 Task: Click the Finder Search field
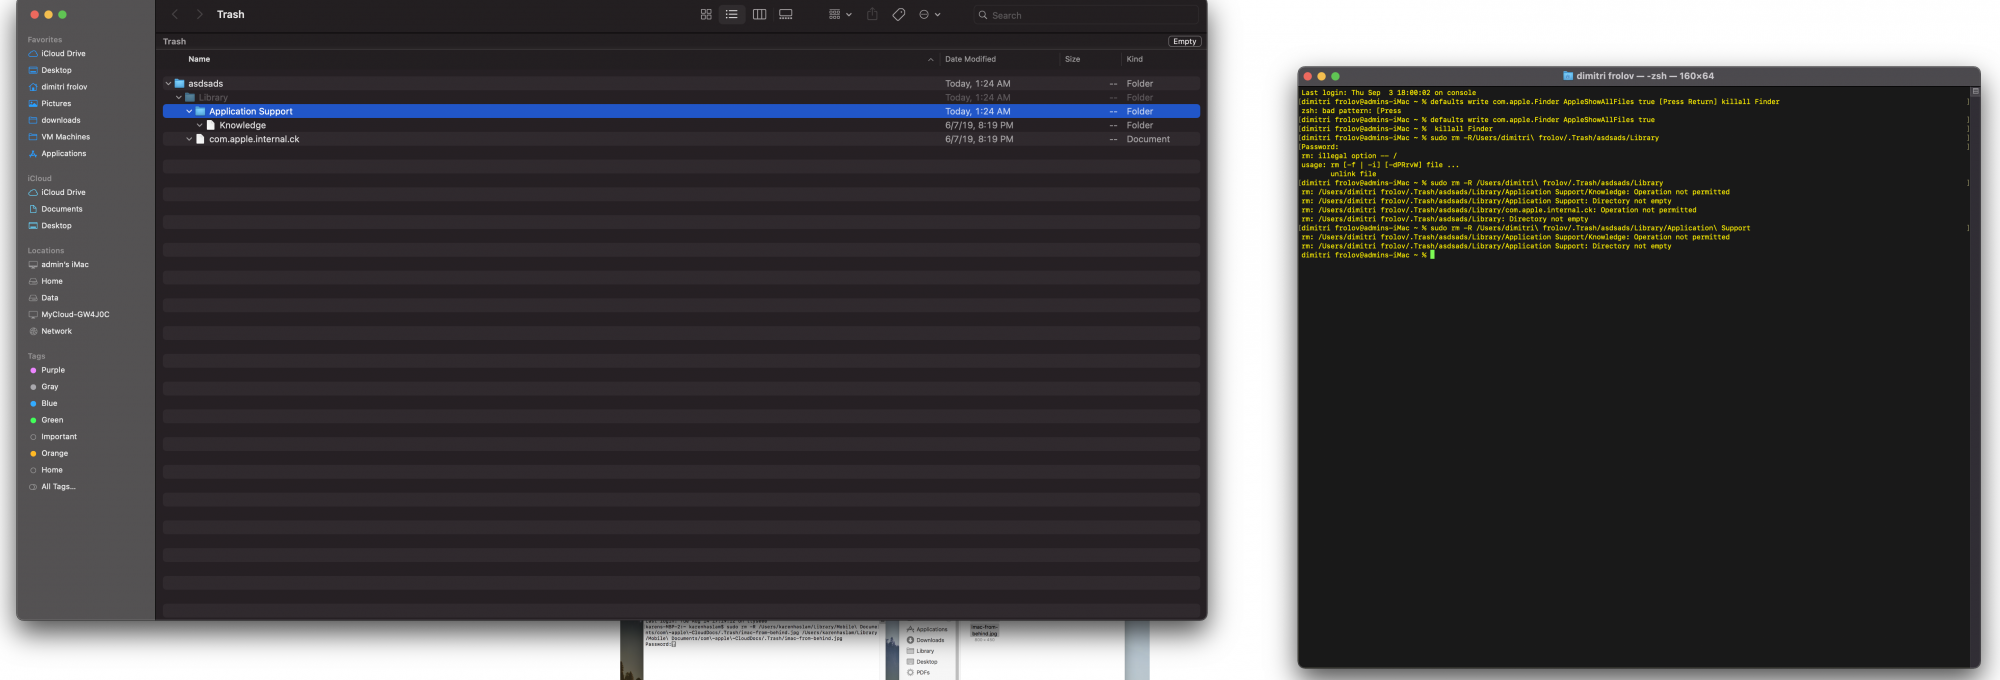pos(1085,15)
